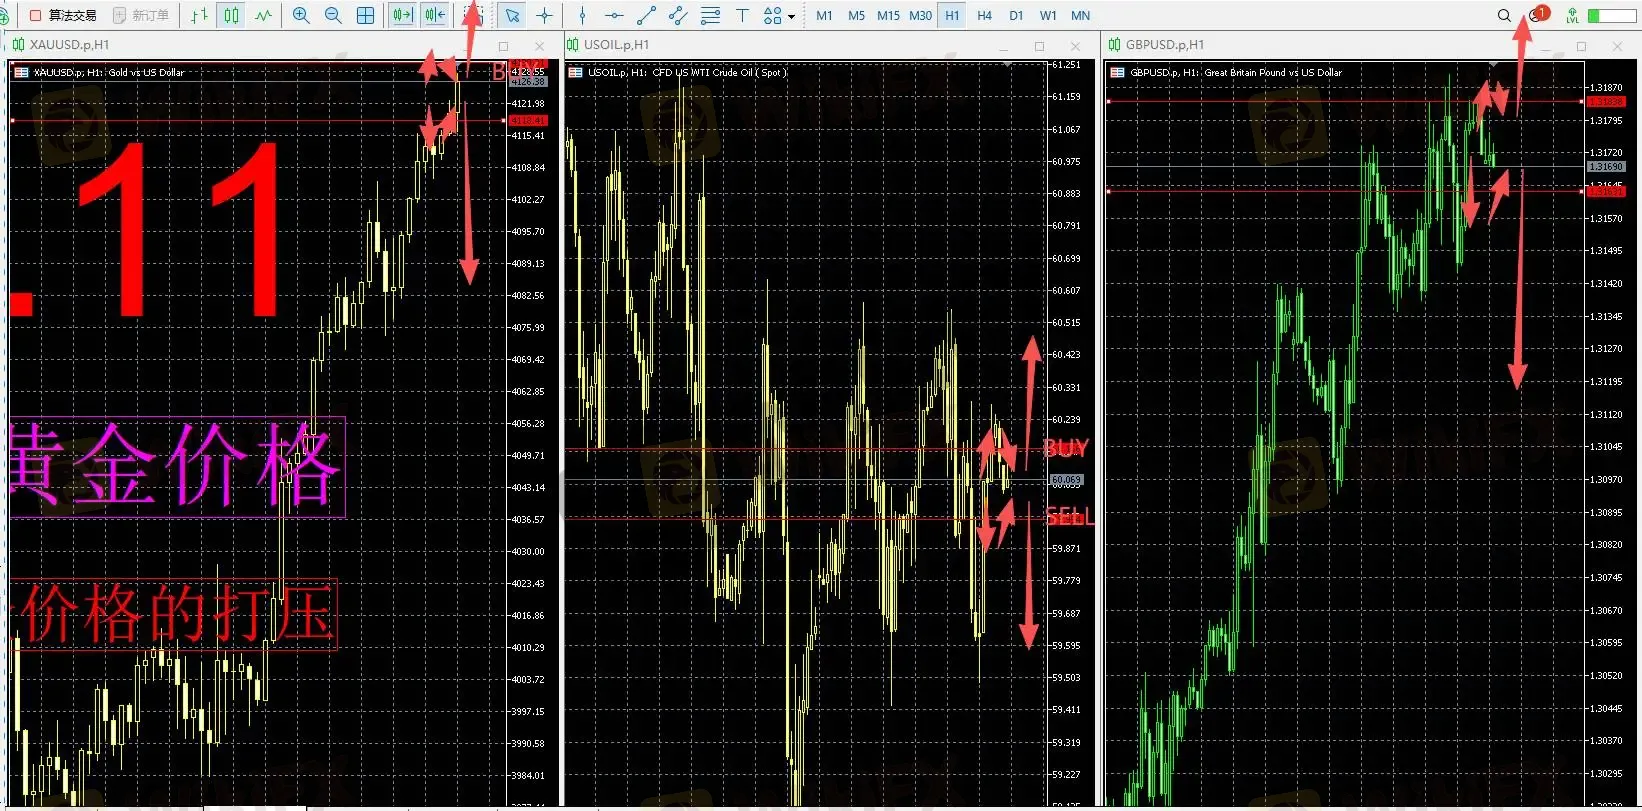Open account notifications with red badge

(1537, 15)
